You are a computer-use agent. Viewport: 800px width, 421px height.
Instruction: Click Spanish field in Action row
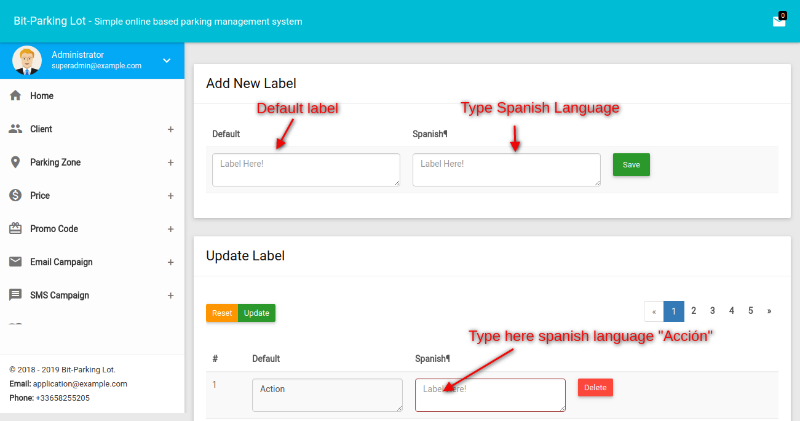tap(490, 395)
